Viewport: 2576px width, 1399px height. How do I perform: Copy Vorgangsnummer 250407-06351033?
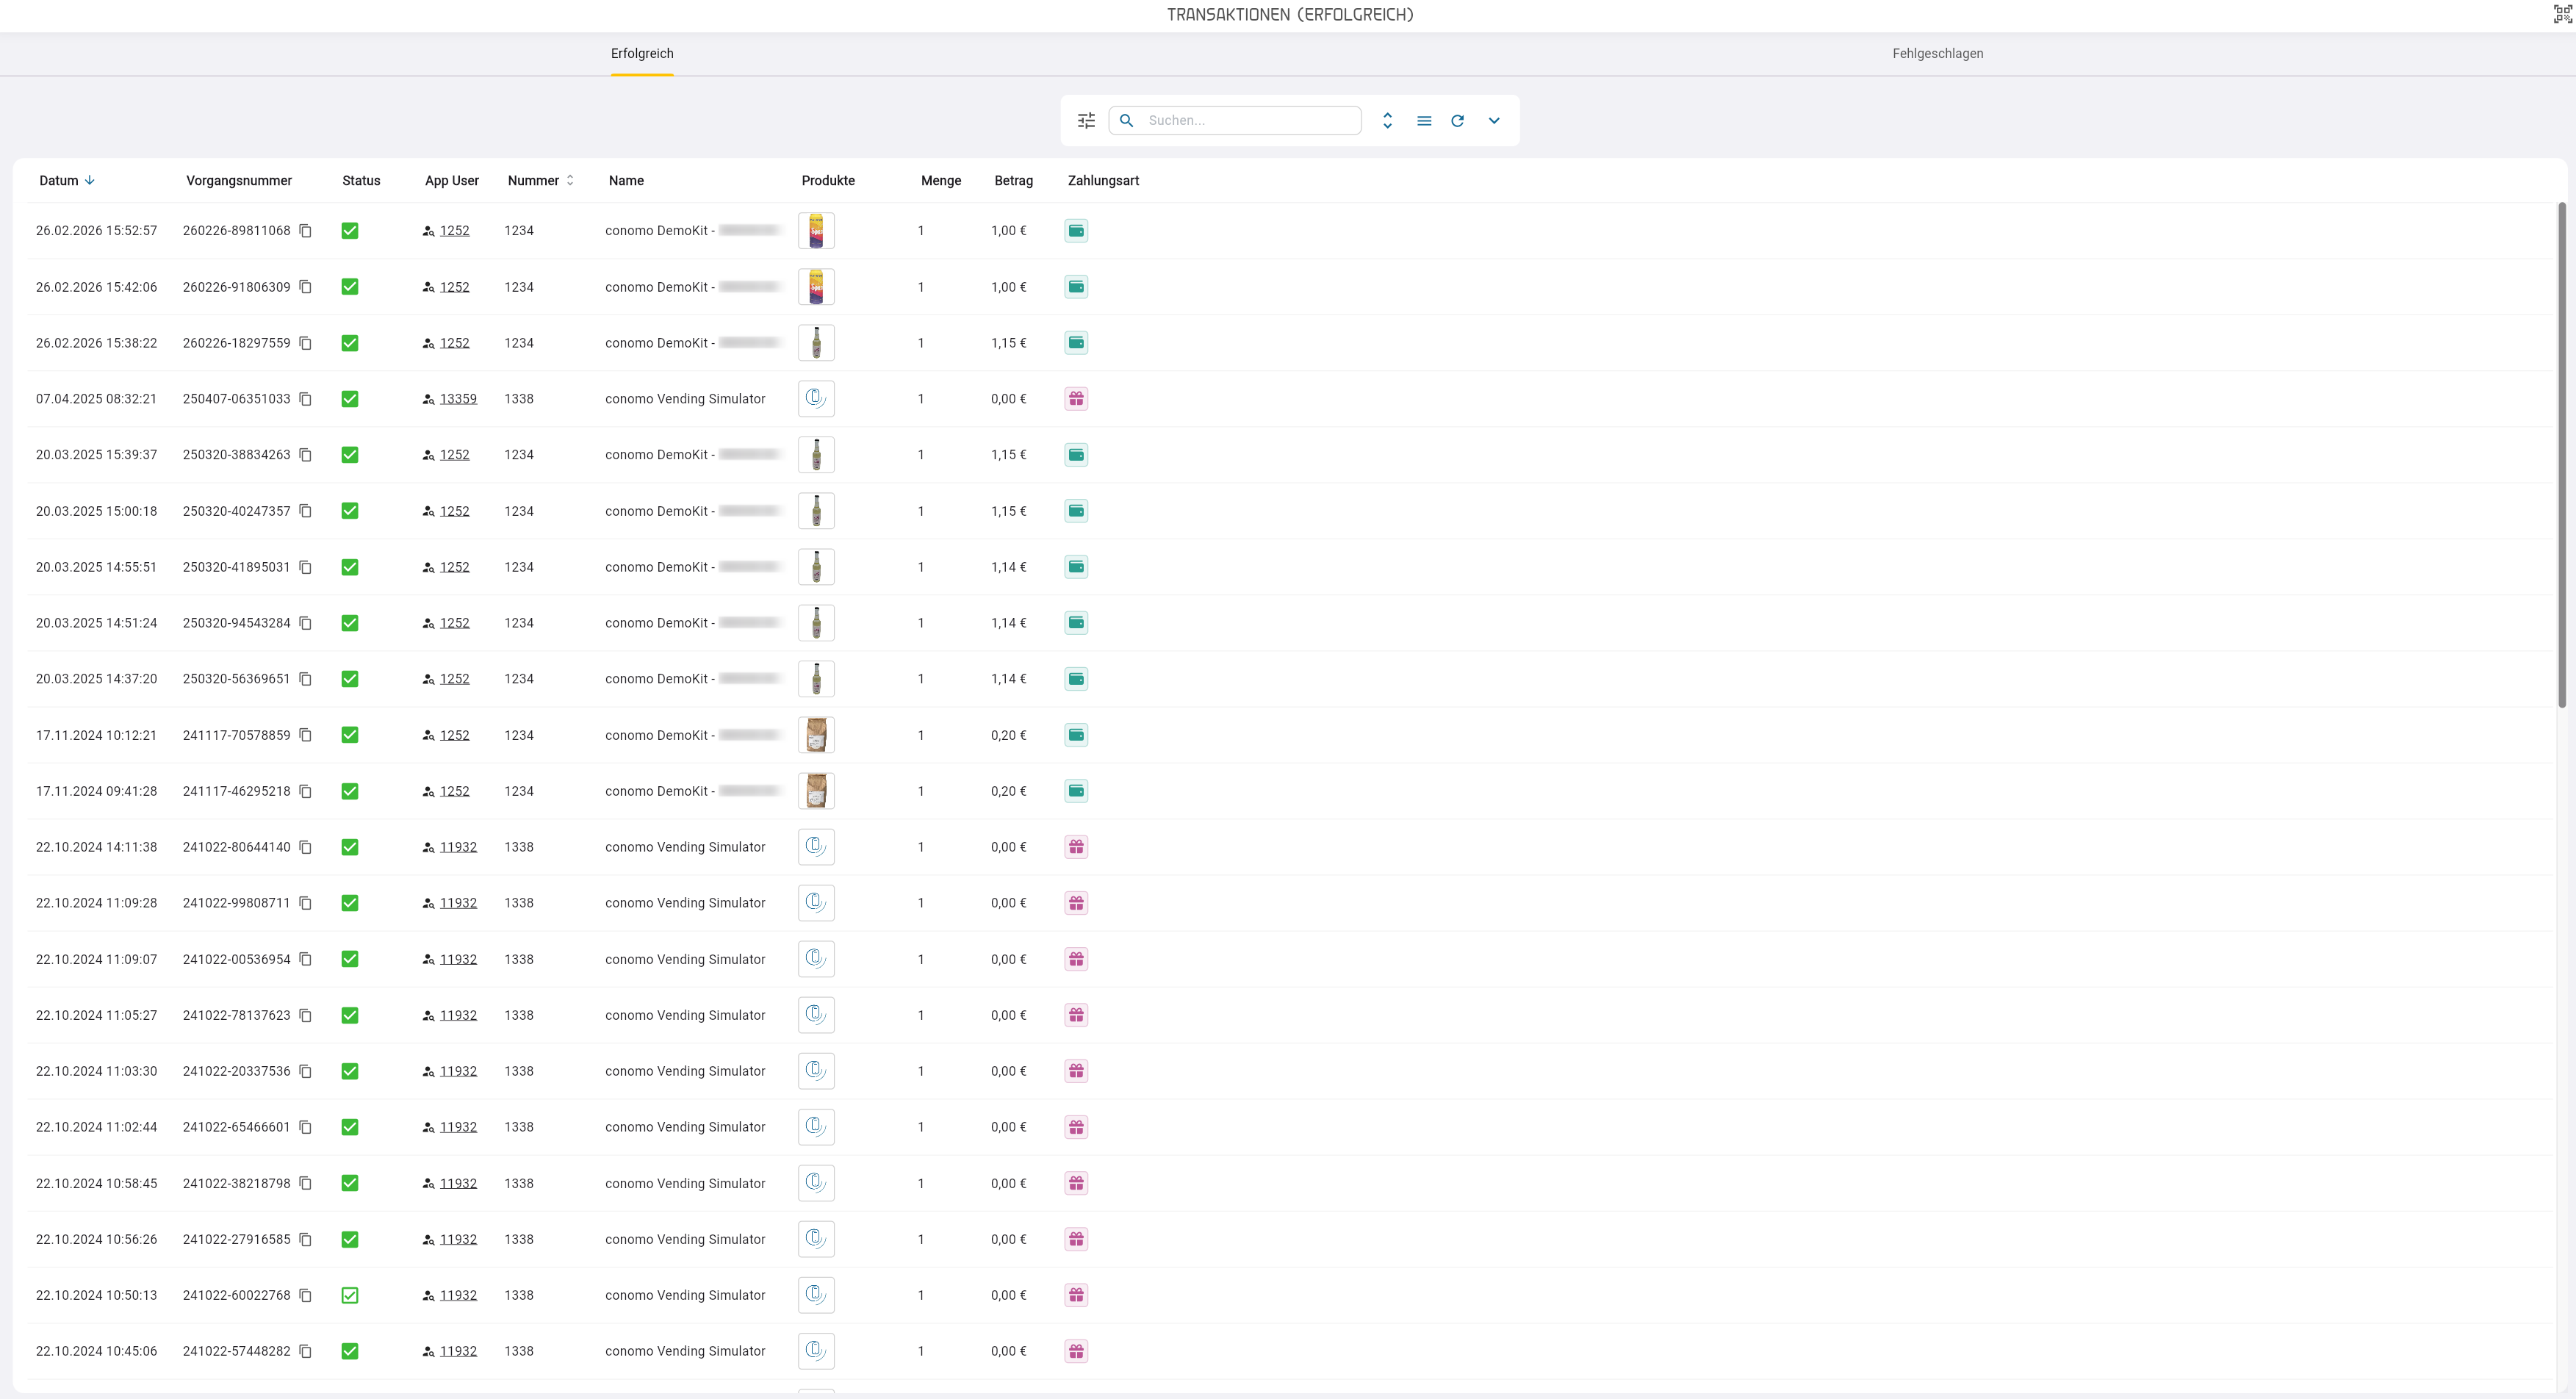point(306,399)
